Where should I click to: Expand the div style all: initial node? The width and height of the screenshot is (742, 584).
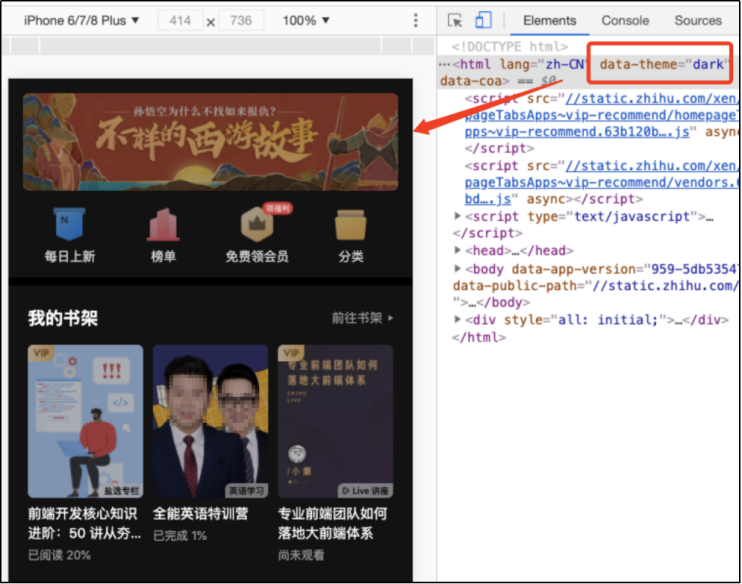[457, 319]
